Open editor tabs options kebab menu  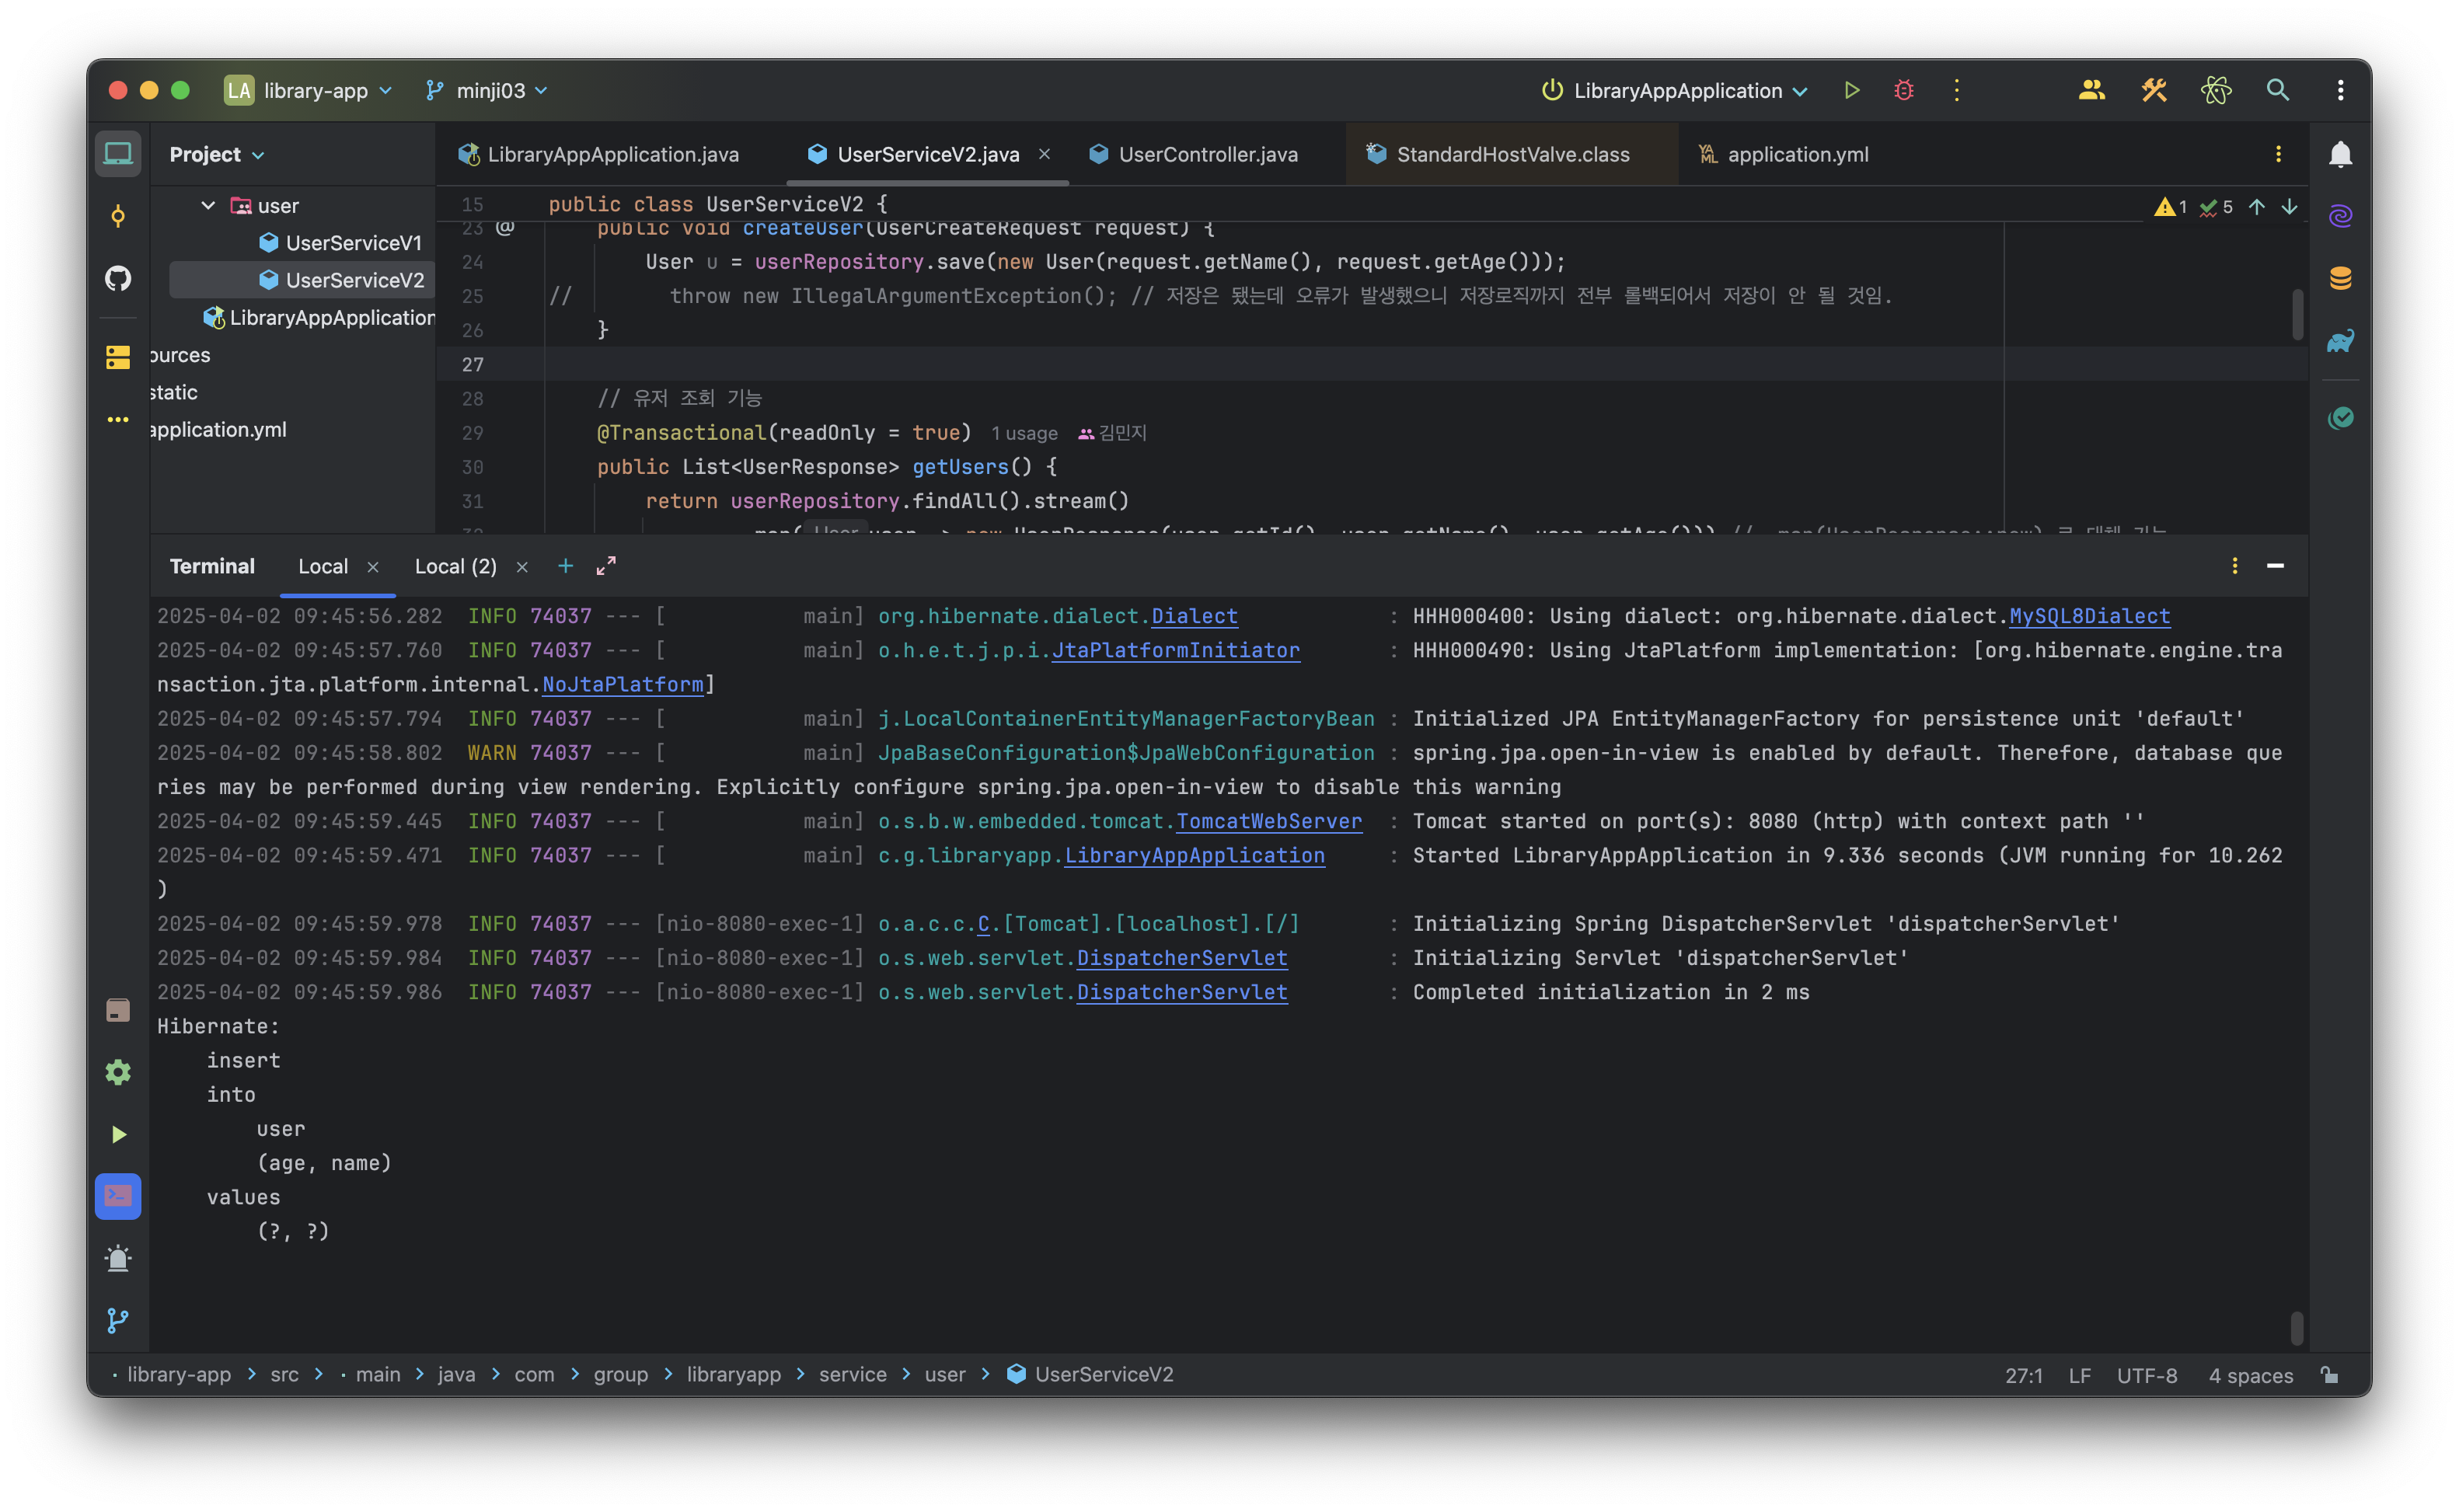click(x=2278, y=154)
